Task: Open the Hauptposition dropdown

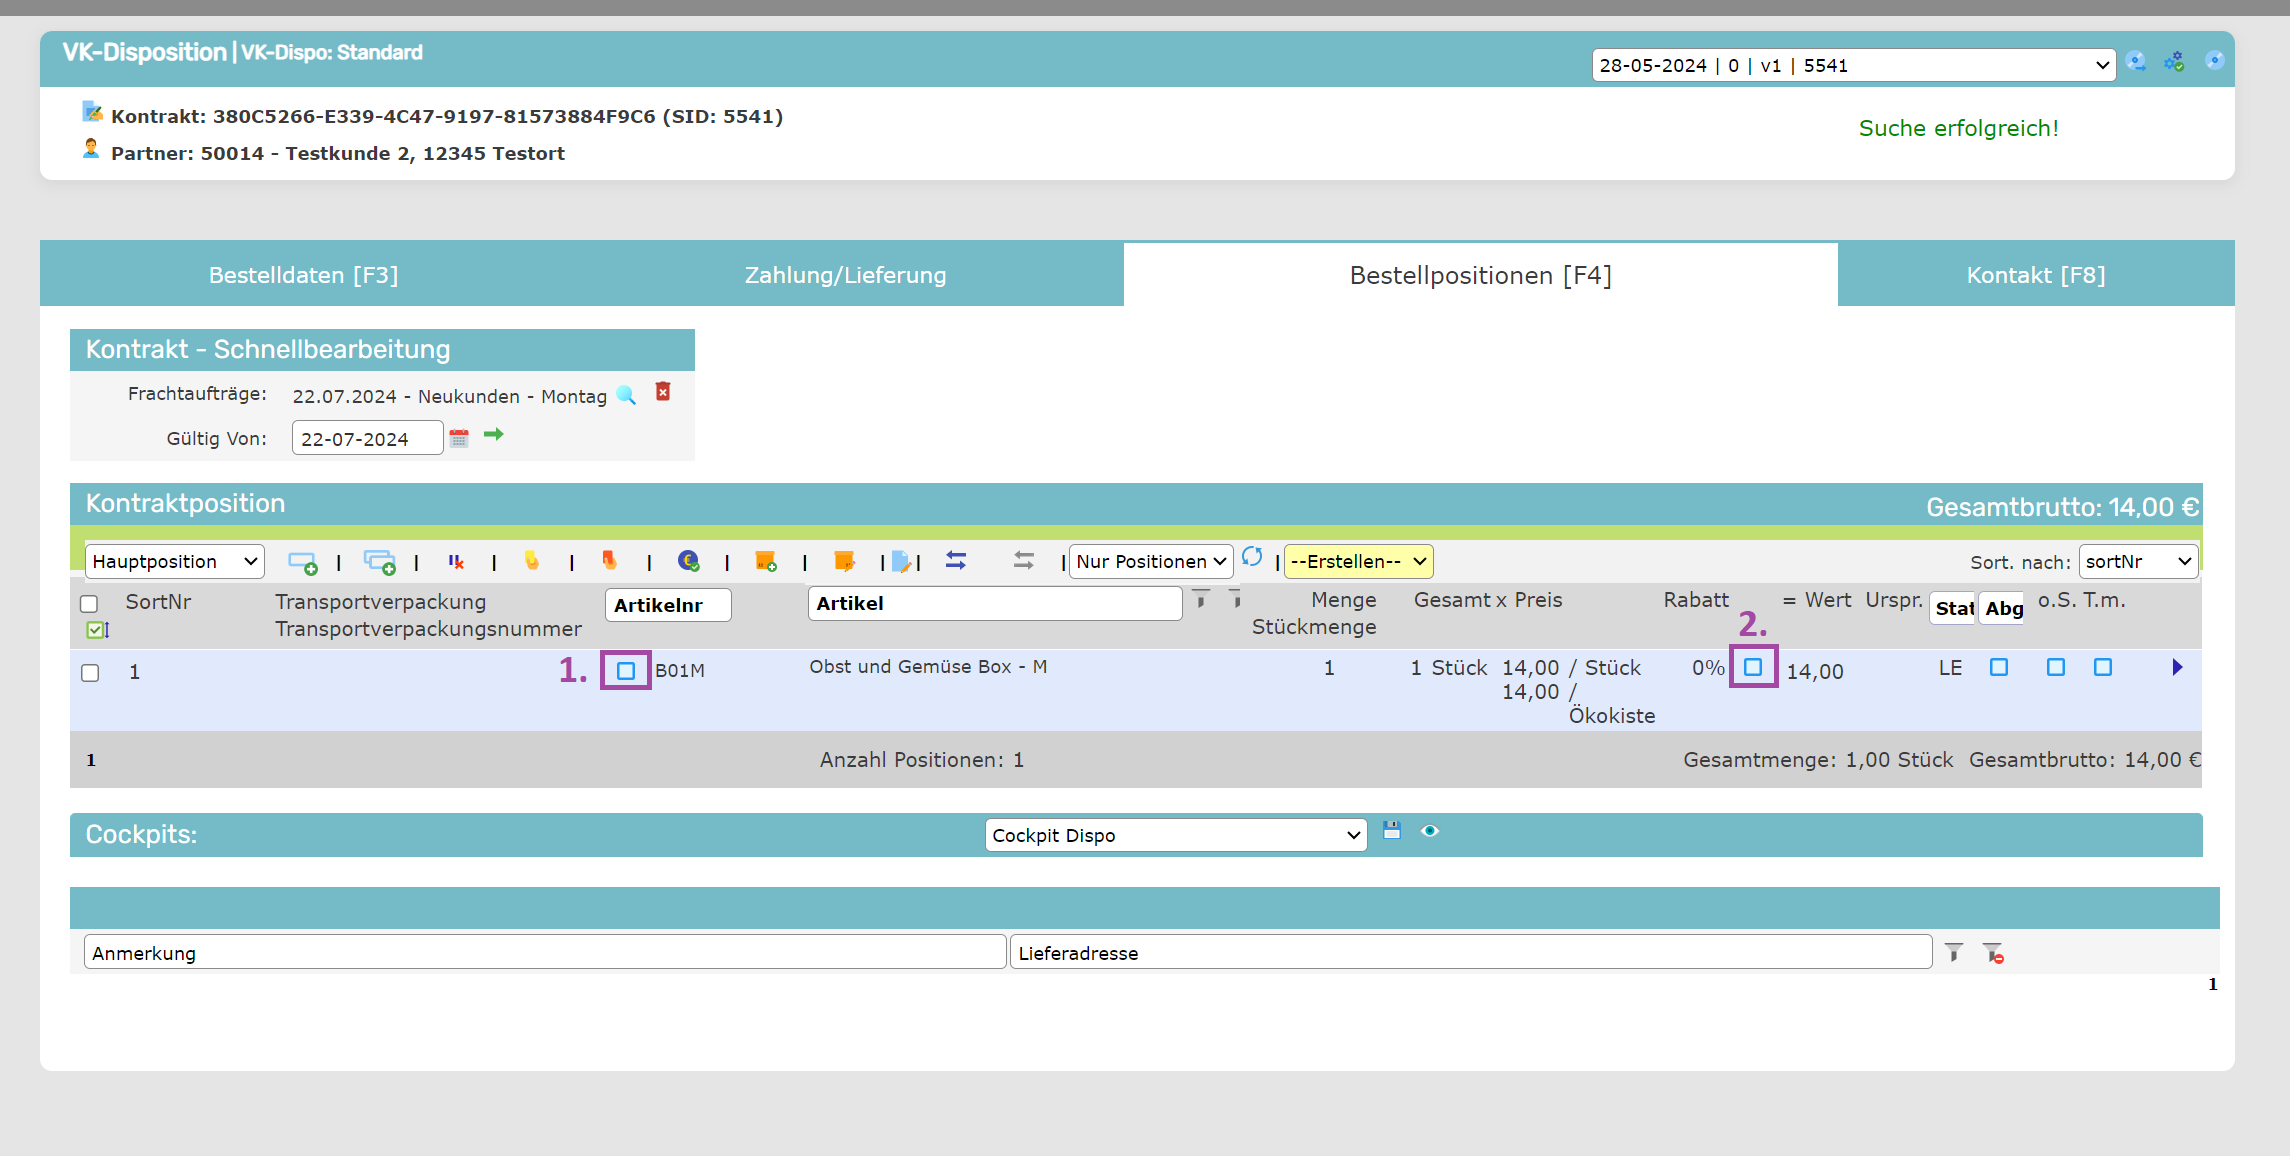Action: click(x=175, y=562)
